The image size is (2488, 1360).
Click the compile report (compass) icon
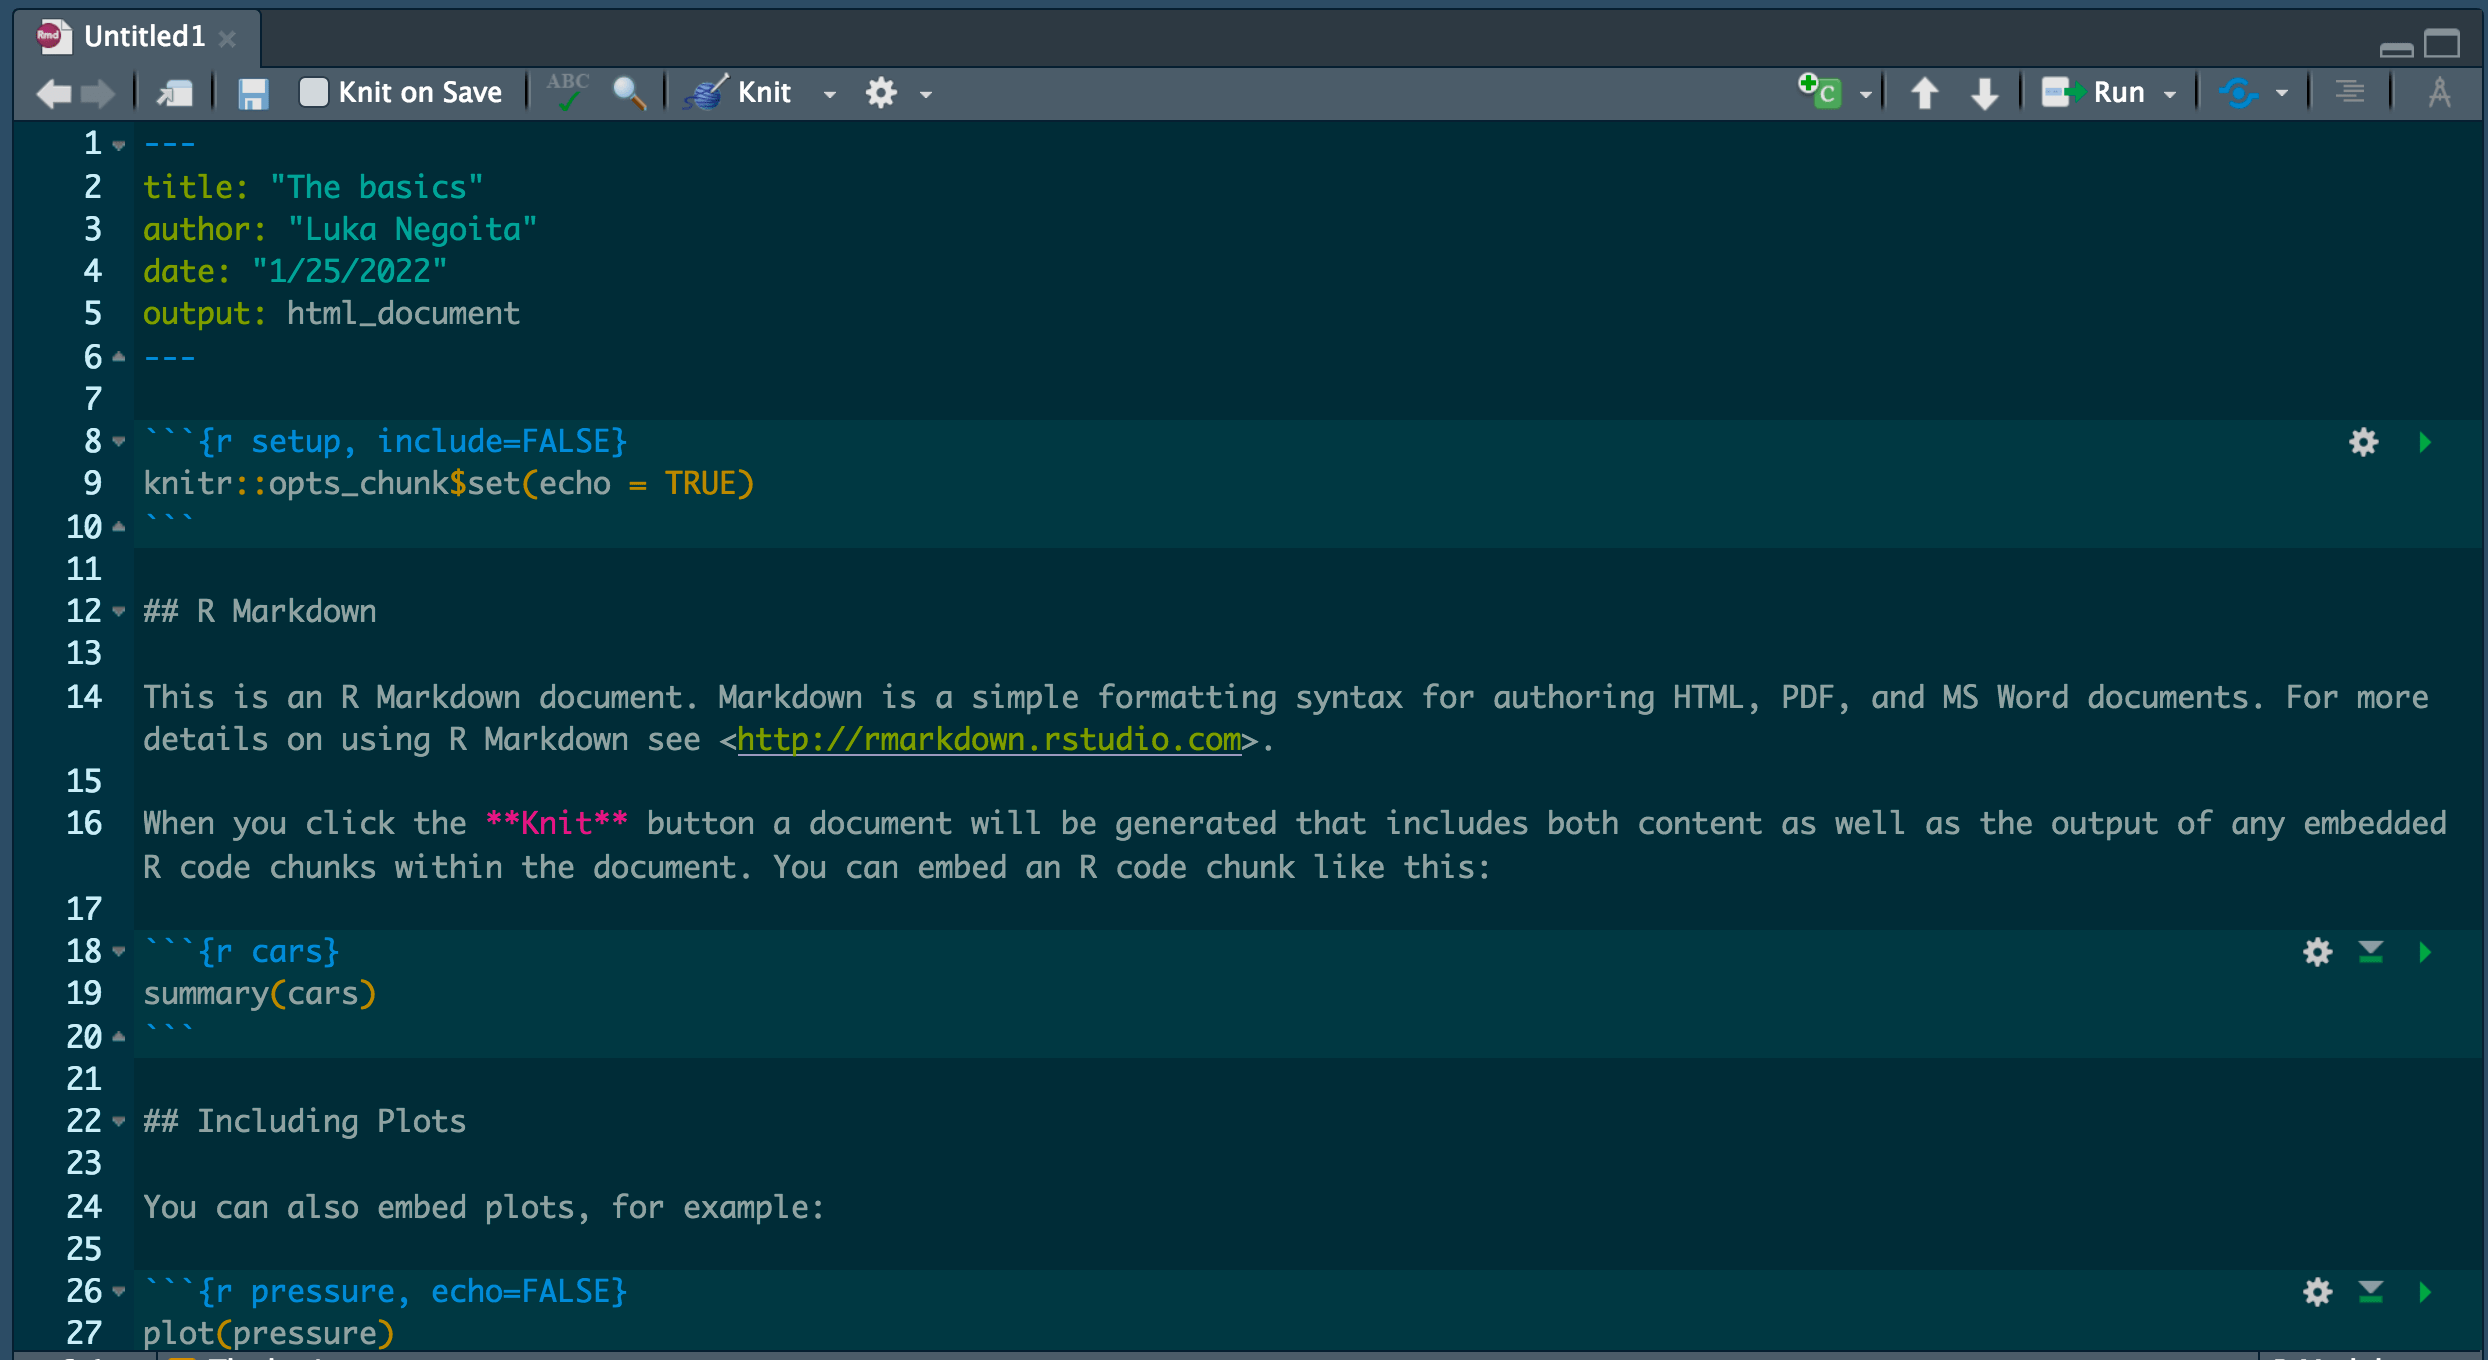click(x=2440, y=92)
